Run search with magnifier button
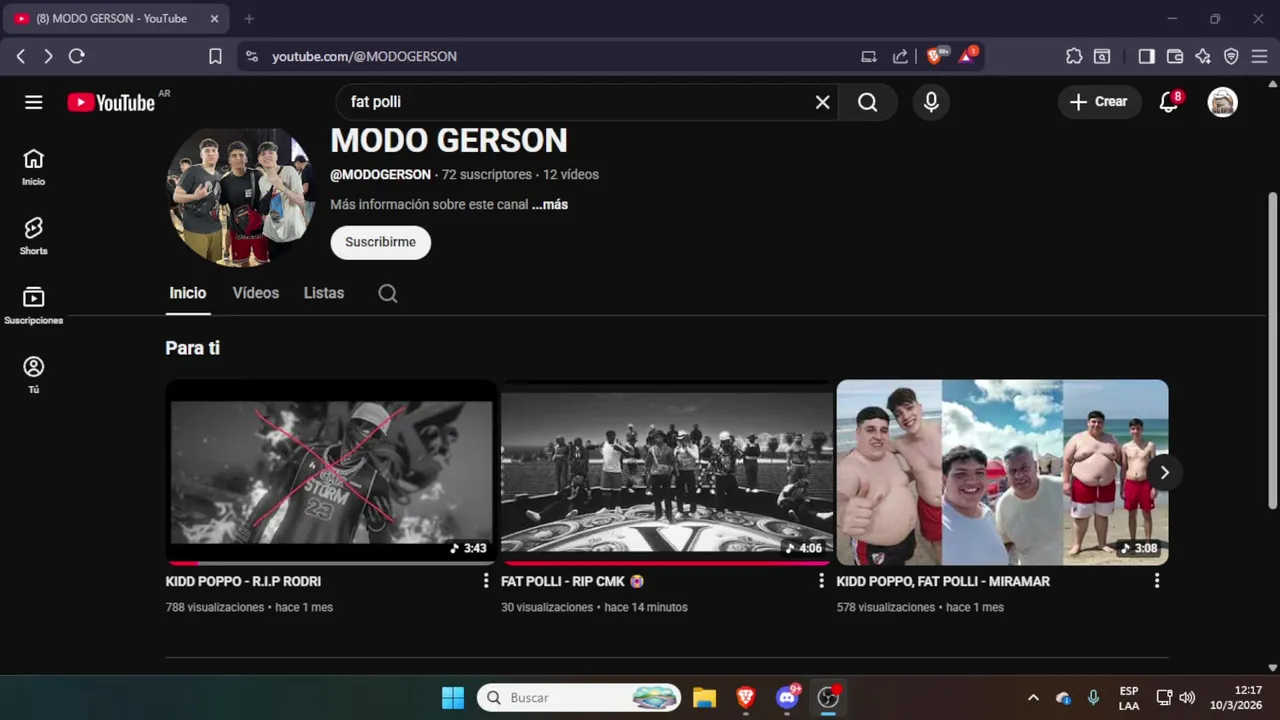Image resolution: width=1280 pixels, height=720 pixels. [x=867, y=102]
